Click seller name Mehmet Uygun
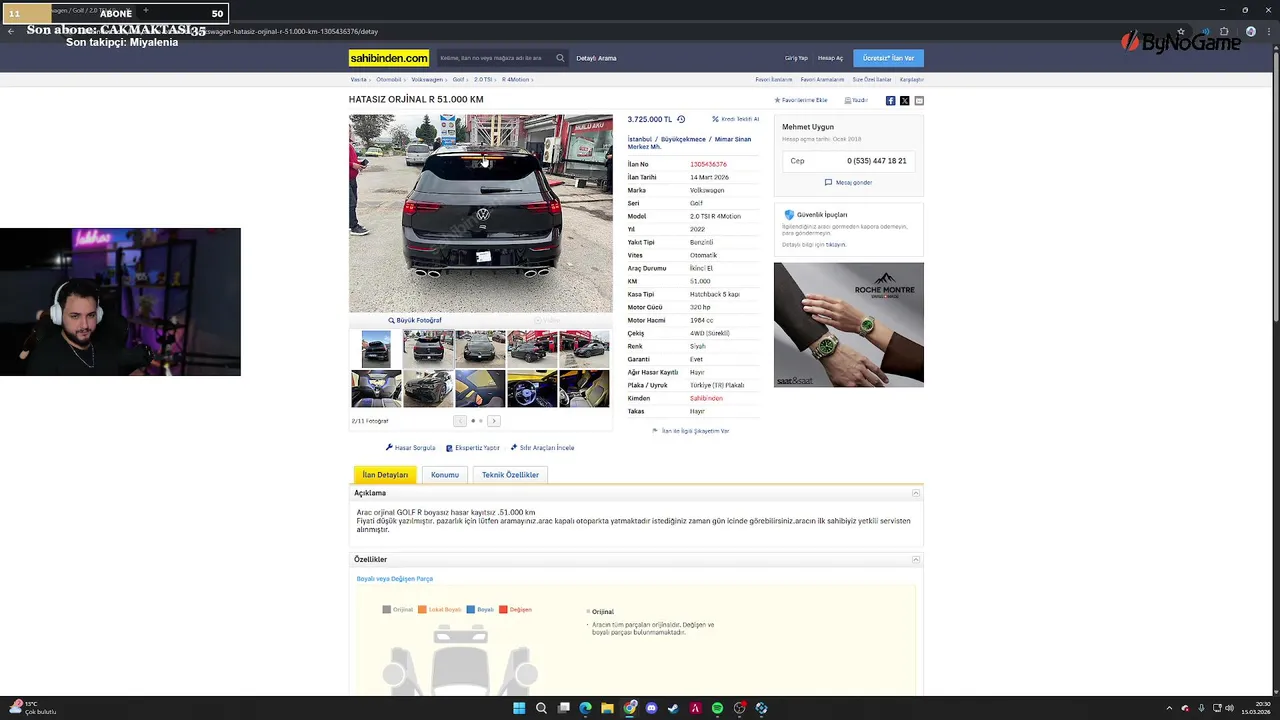Viewport: 1280px width, 720px height. pyautogui.click(x=808, y=127)
